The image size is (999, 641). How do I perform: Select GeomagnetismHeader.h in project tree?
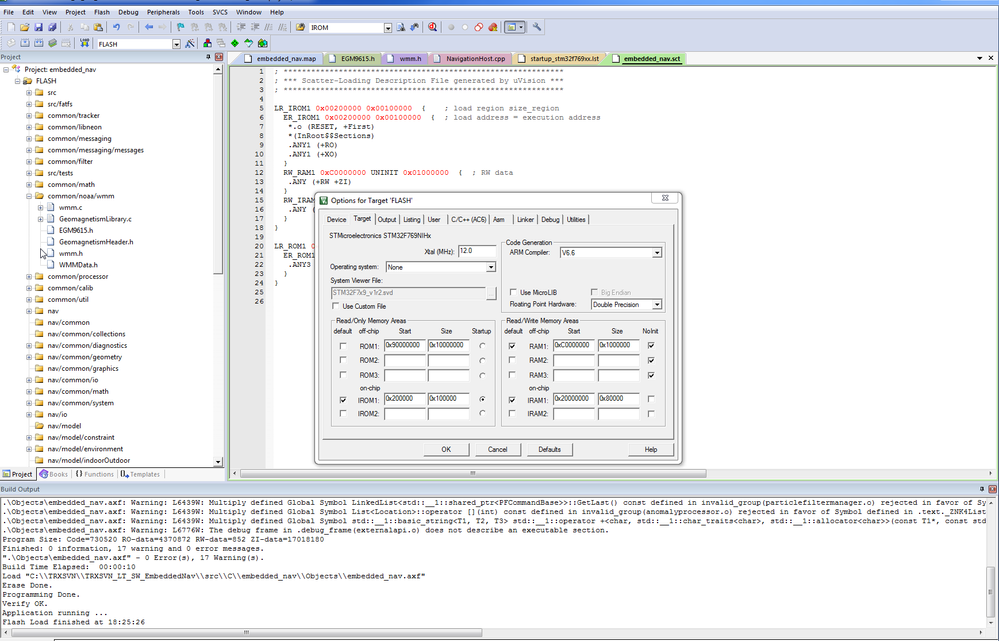pyautogui.click(x=96, y=242)
